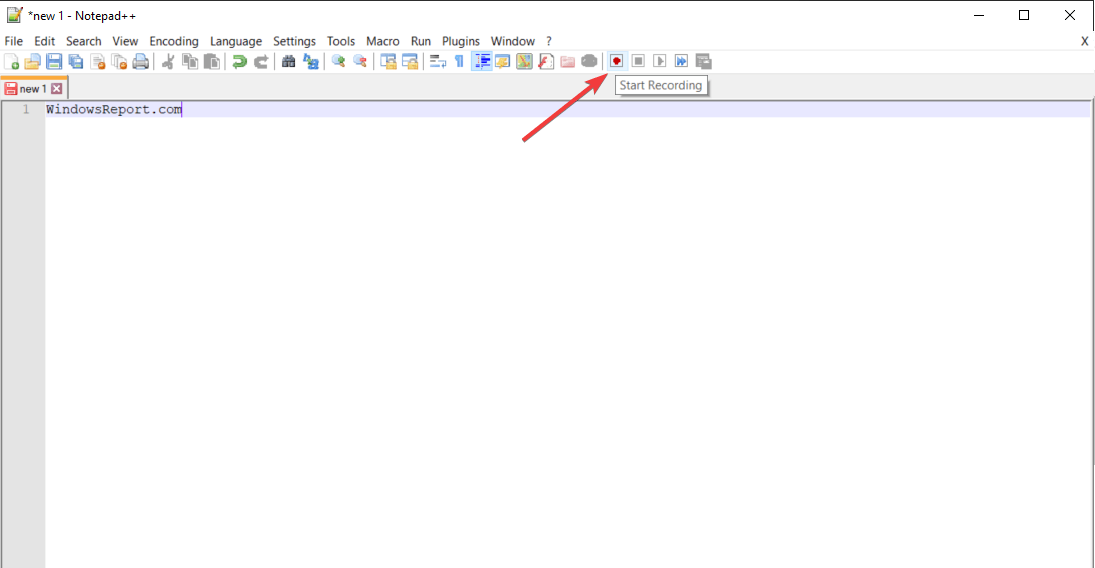Screen dimensions: 1095x568
Task: Paste with the clipboard Paste icon
Action: [x=211, y=61]
